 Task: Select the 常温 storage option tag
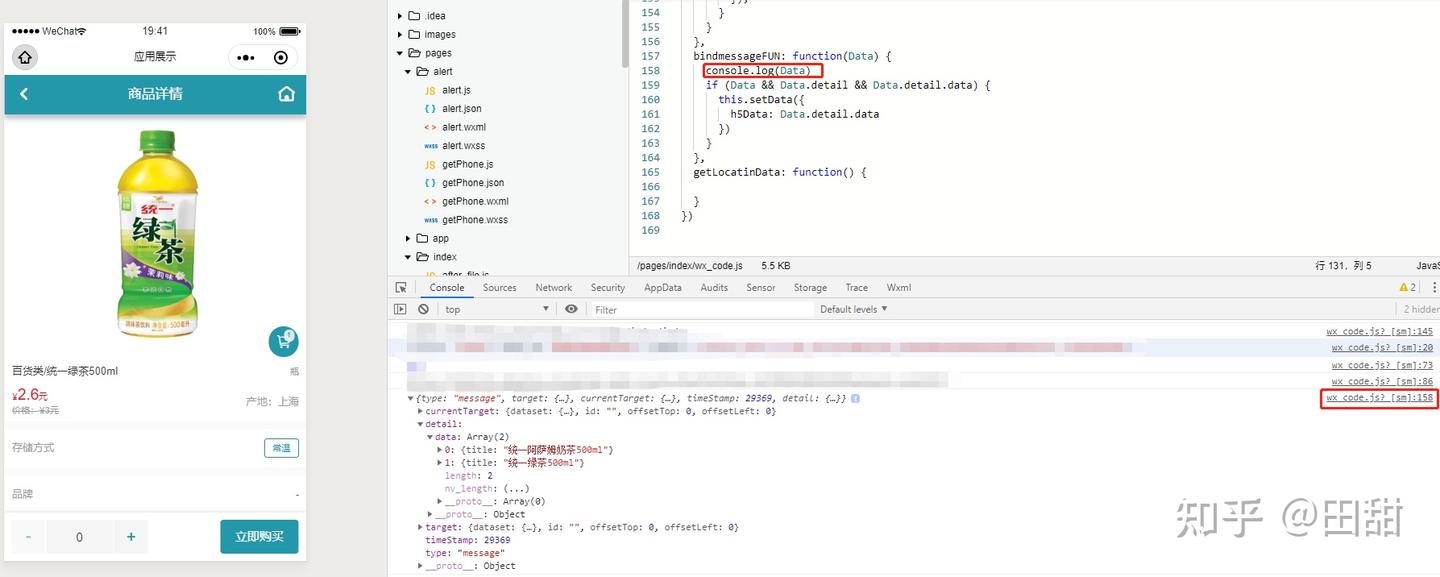[x=281, y=448]
